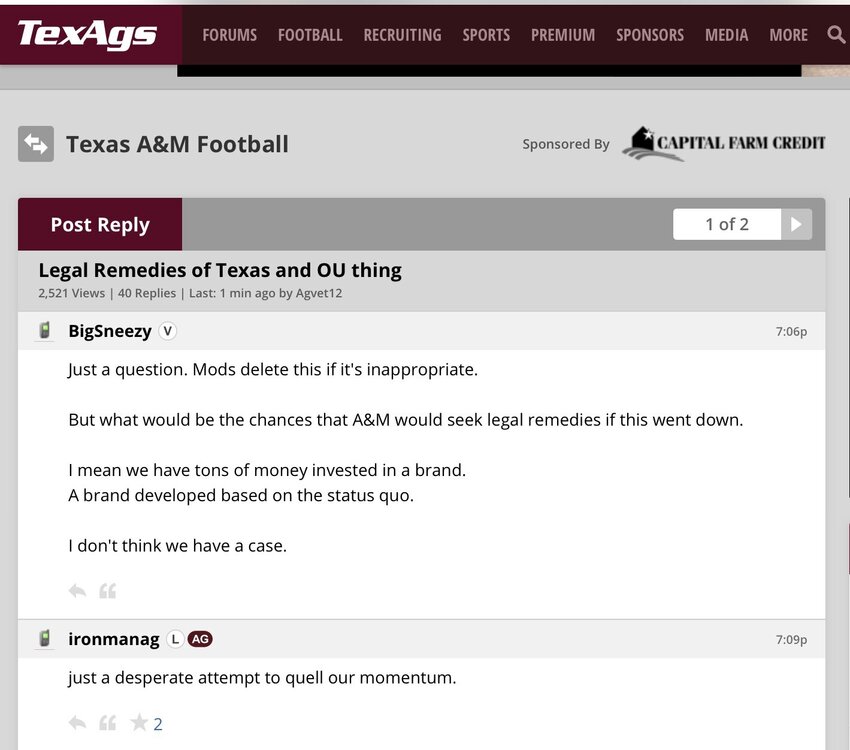Click mobile phone icon beside ironmanag
The height and width of the screenshot is (750, 850).
coord(44,639)
